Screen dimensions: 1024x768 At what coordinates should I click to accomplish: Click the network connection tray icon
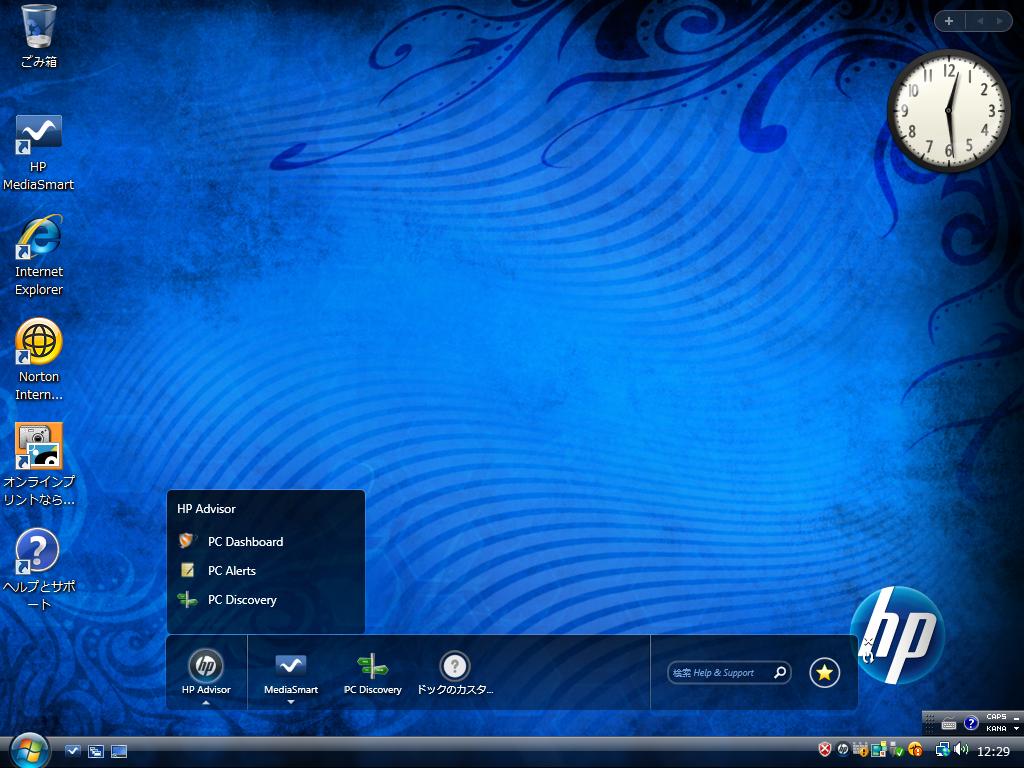[x=942, y=749]
